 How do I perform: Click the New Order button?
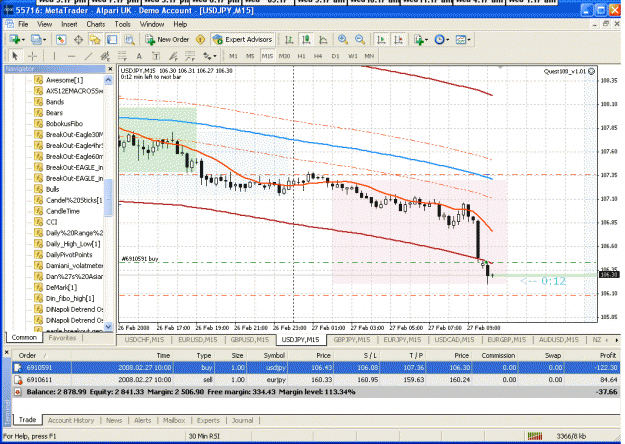tap(167, 39)
